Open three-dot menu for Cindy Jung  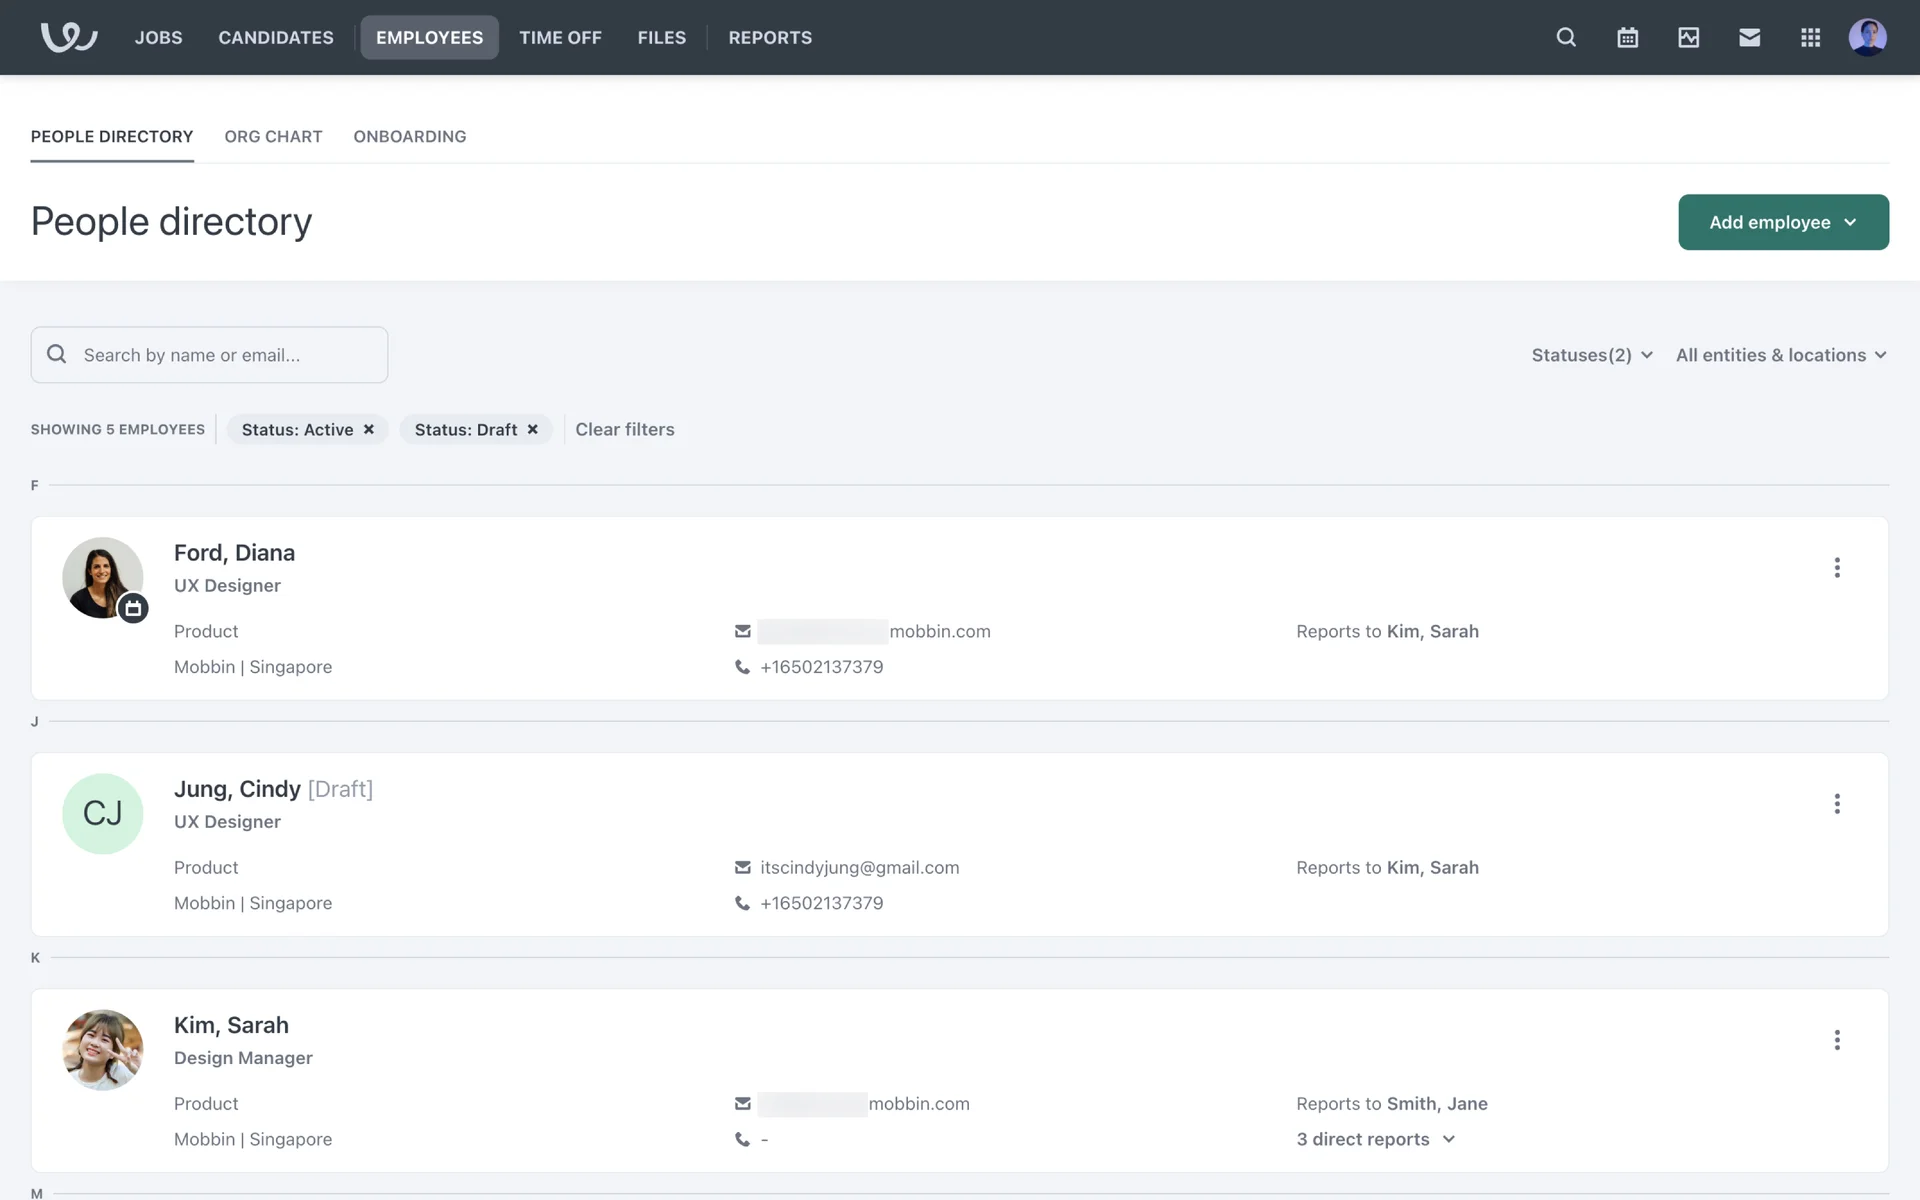pos(1836,804)
